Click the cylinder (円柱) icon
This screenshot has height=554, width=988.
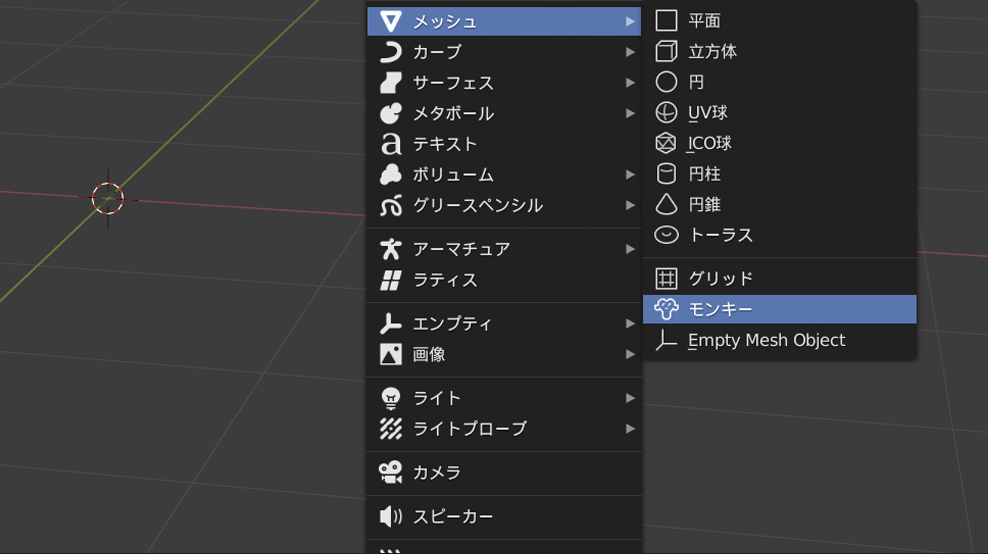tap(666, 174)
